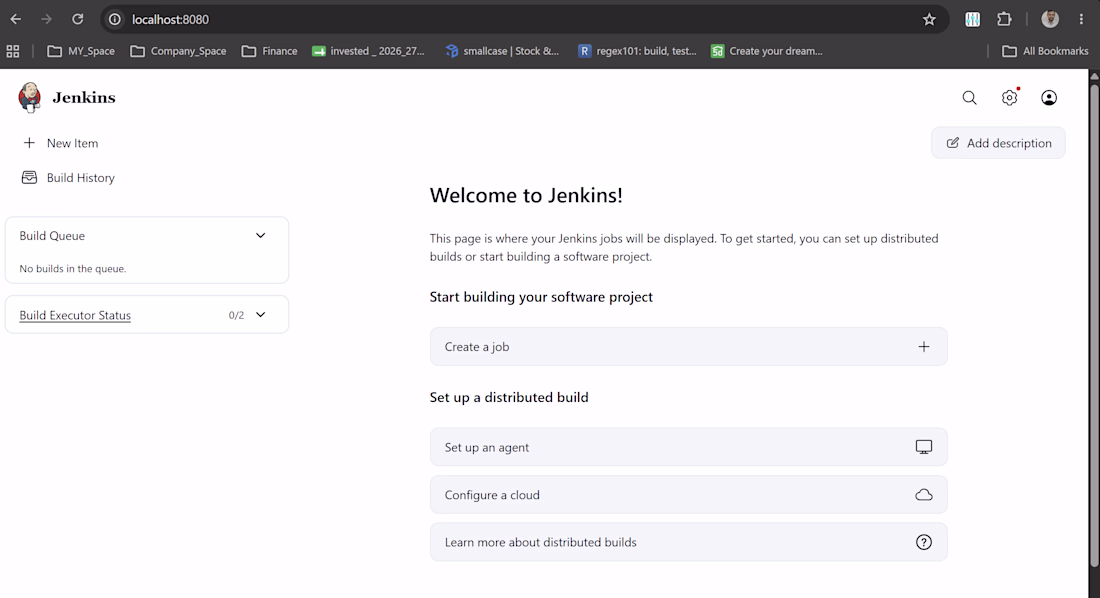Image resolution: width=1100 pixels, height=598 pixels.
Task: Click the plus icon on Create a job
Action: pos(924,347)
